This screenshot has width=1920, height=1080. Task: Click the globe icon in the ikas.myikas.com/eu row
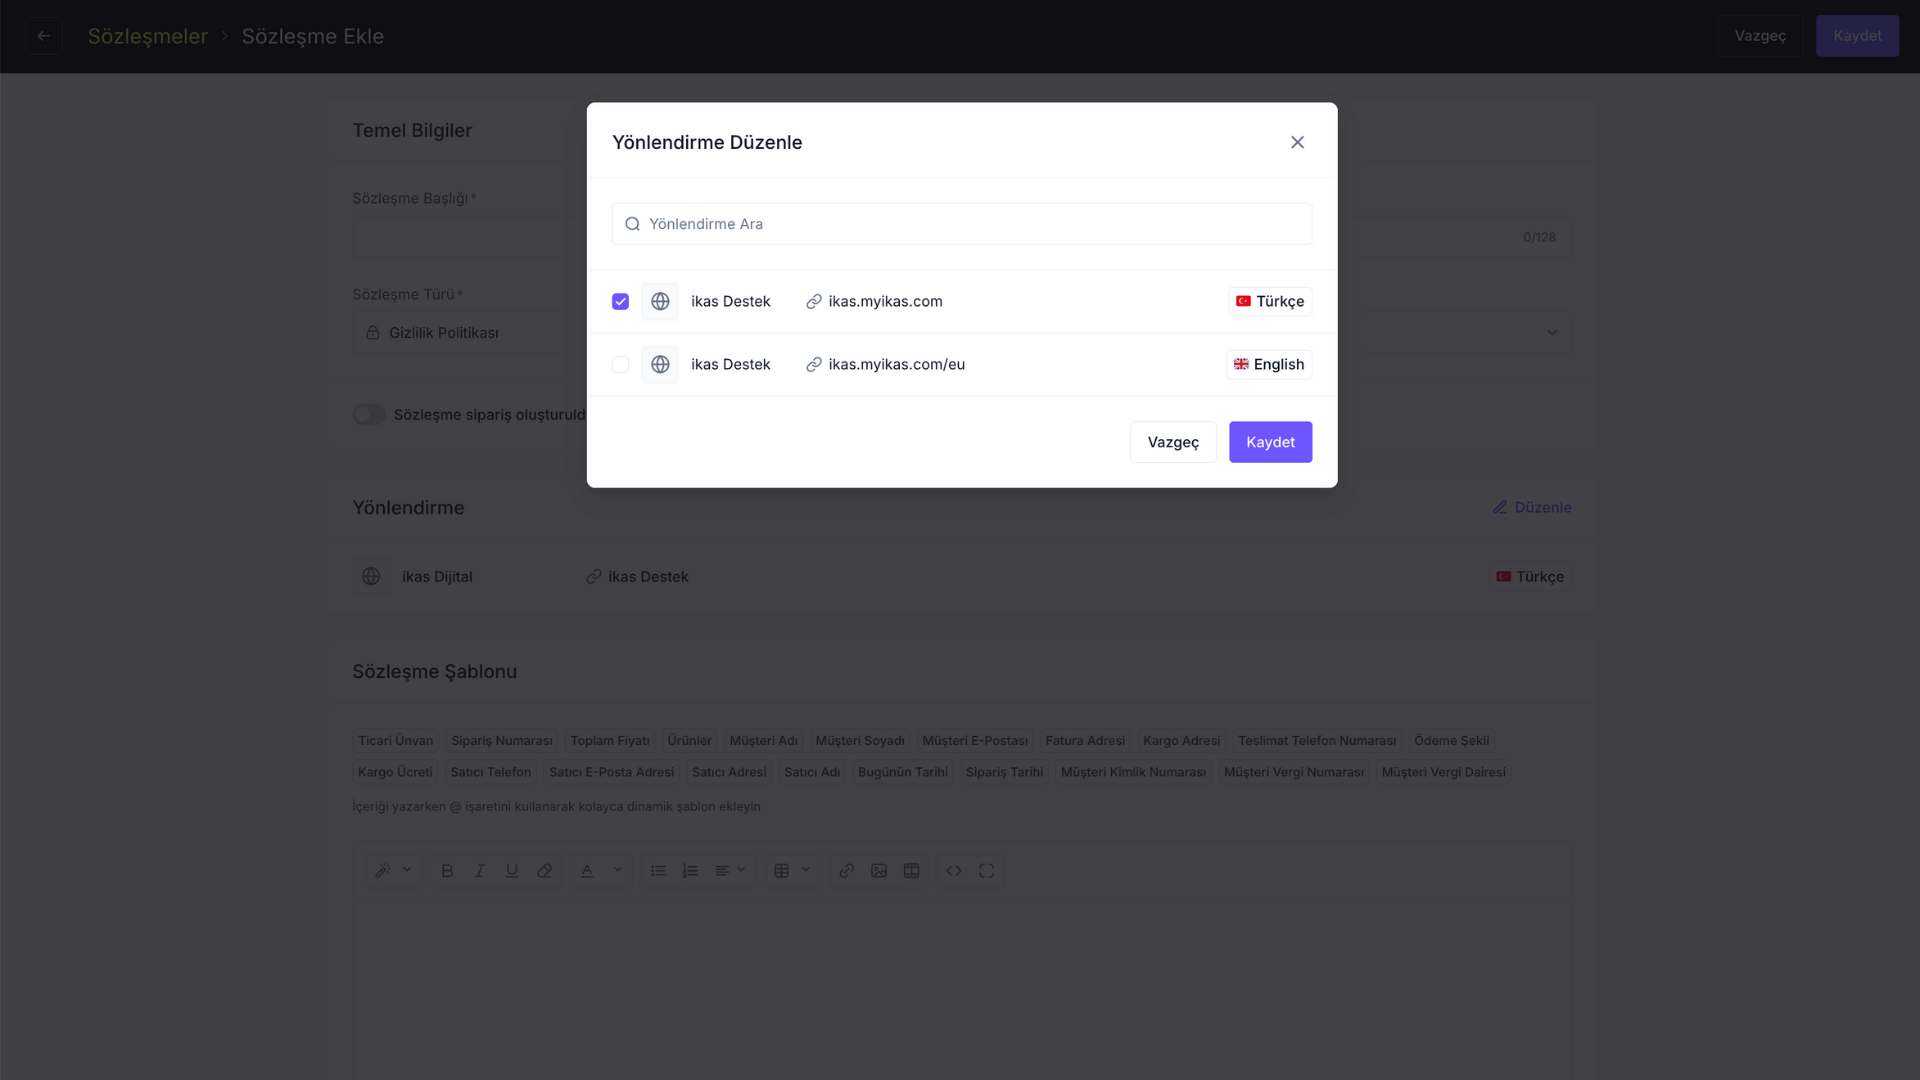coord(660,364)
